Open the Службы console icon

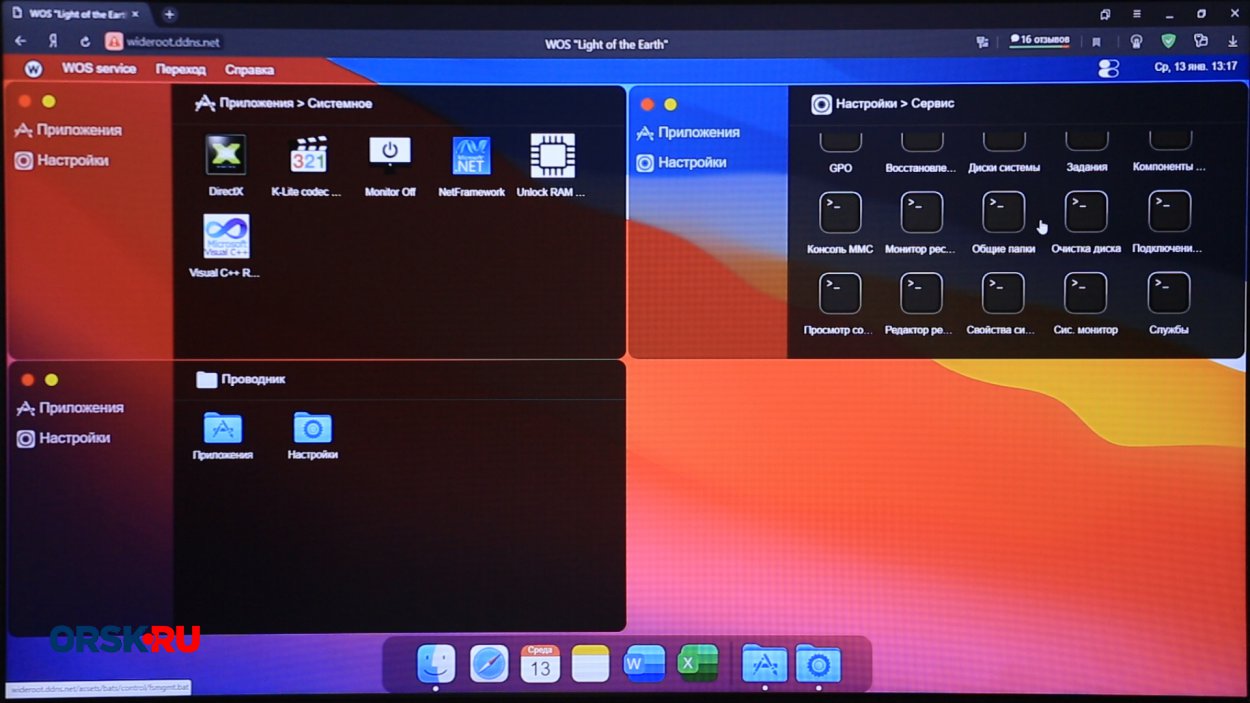coord(1168,294)
